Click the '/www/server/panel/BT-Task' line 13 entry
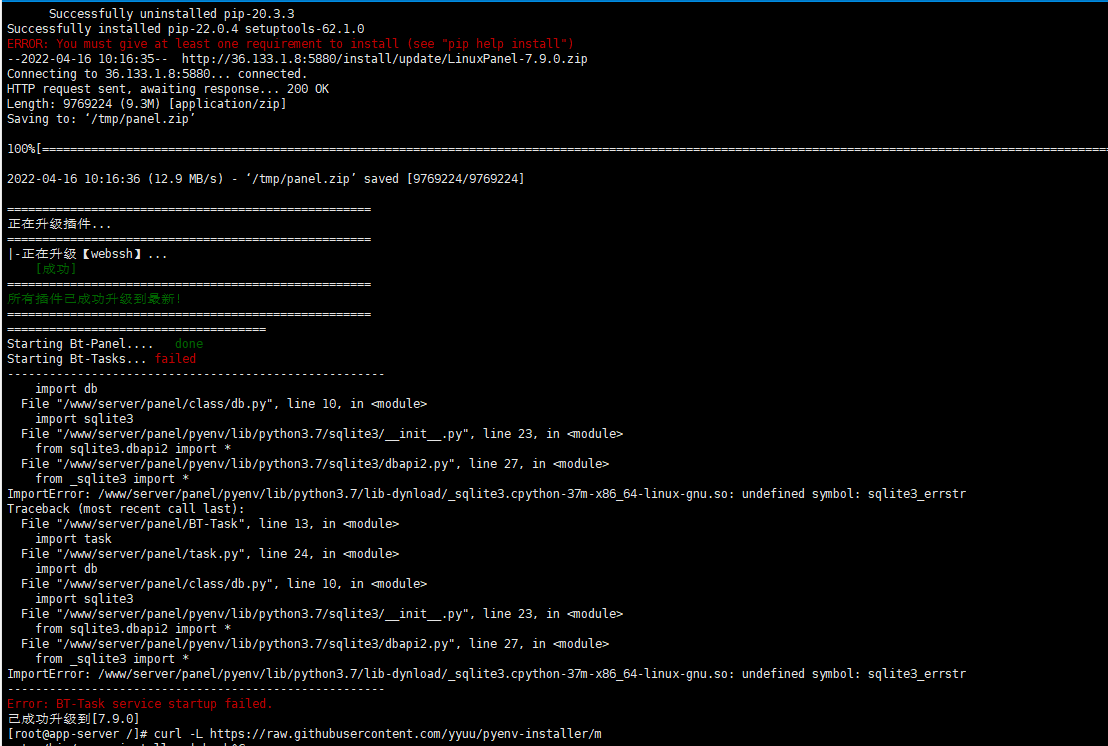The image size is (1108, 746). 210,523
